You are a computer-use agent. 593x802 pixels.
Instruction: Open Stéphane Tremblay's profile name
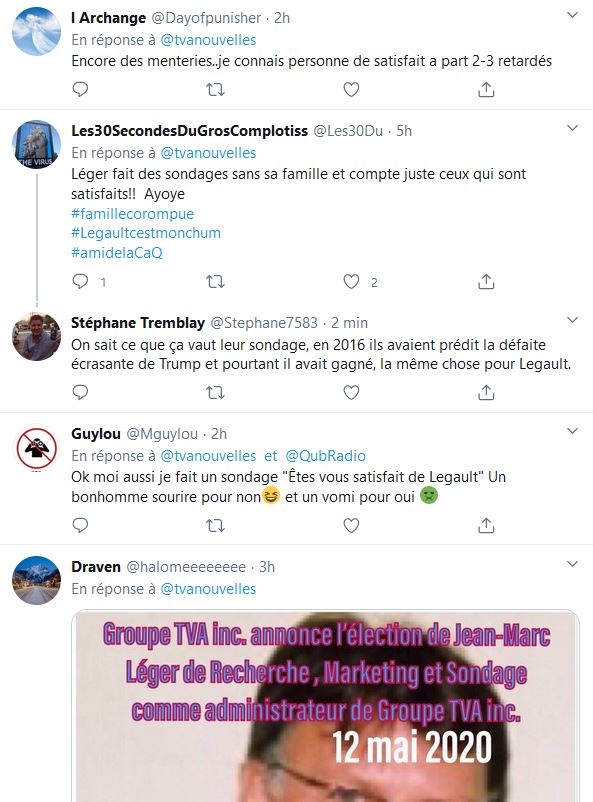pyautogui.click(x=138, y=323)
